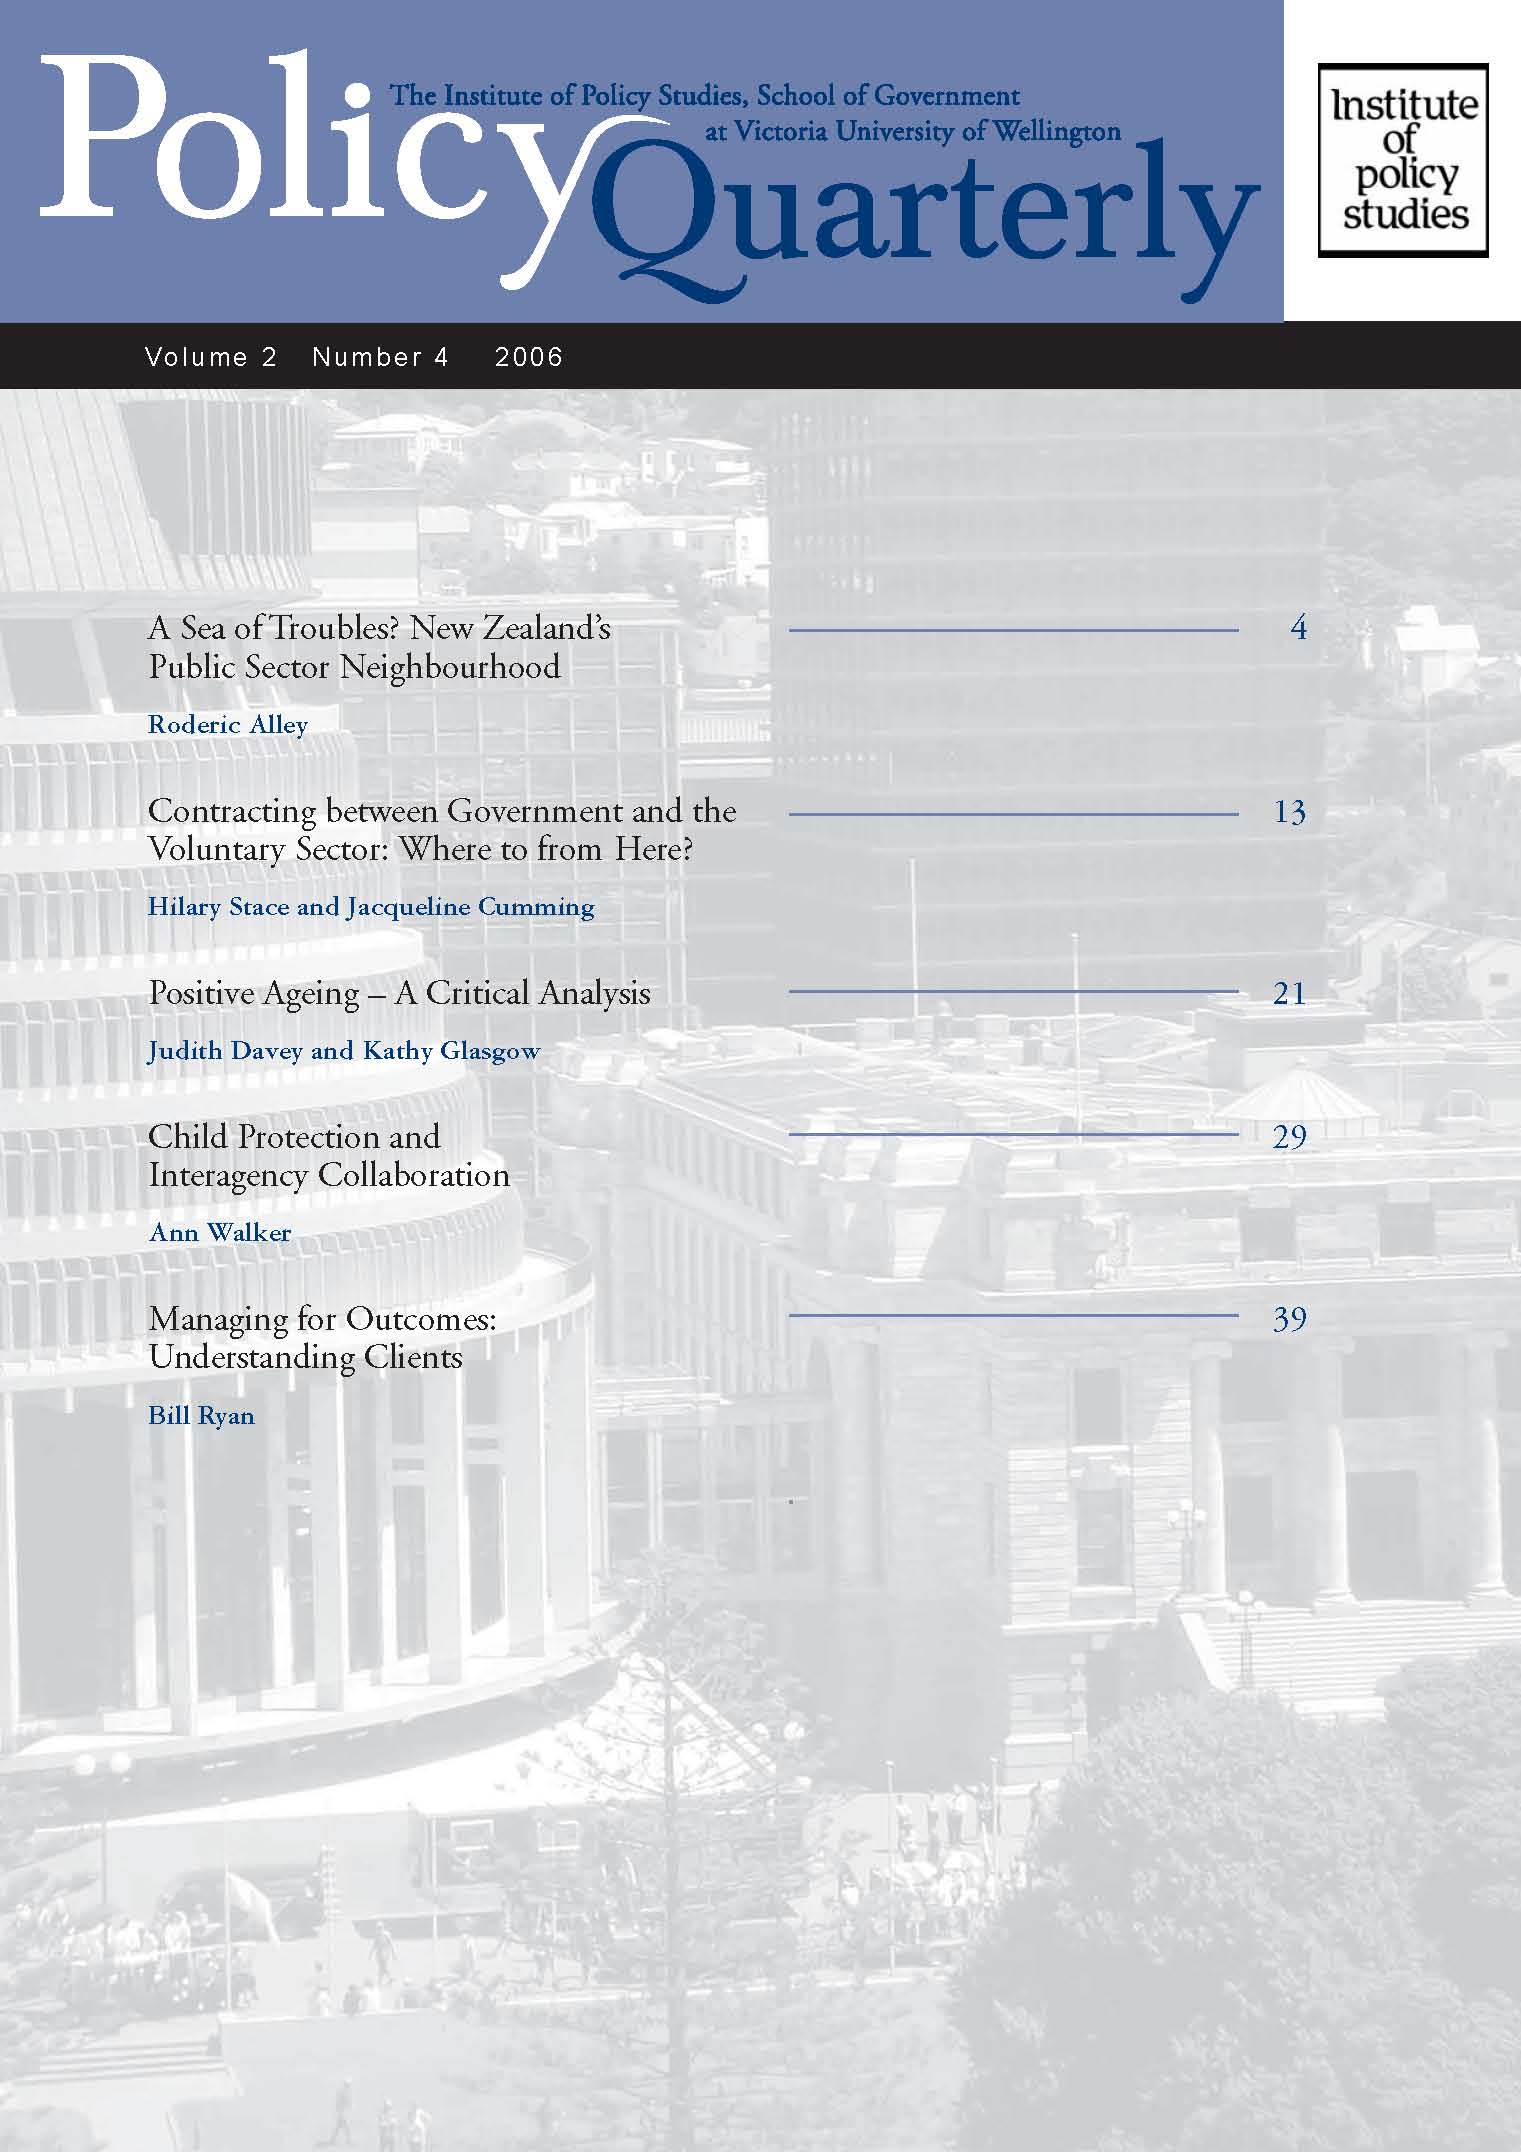Click page number 39
The height and width of the screenshot is (2152, 1521).
click(1290, 1320)
